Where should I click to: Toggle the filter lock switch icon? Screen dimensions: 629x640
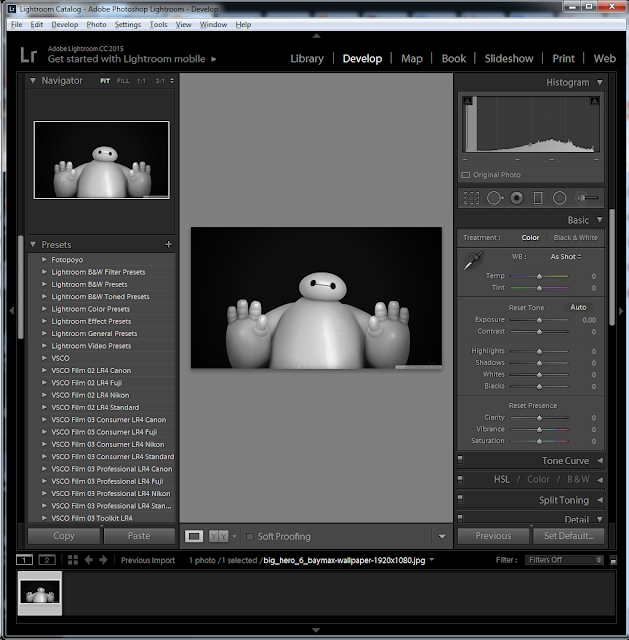613,560
